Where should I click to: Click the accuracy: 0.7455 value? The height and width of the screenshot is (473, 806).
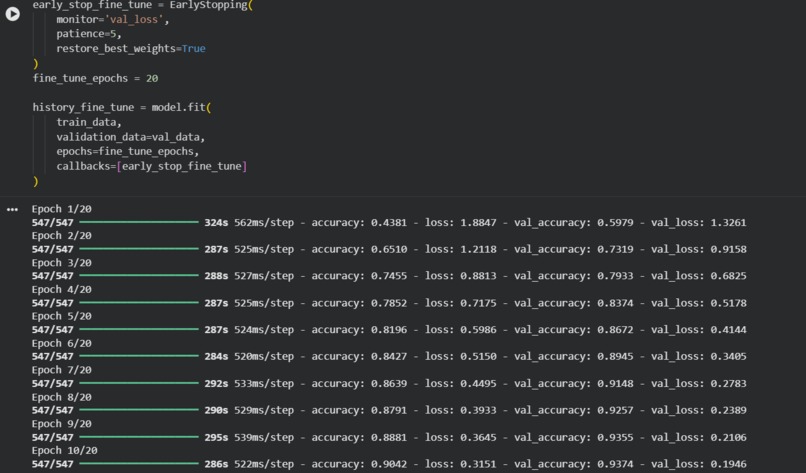tap(359, 276)
